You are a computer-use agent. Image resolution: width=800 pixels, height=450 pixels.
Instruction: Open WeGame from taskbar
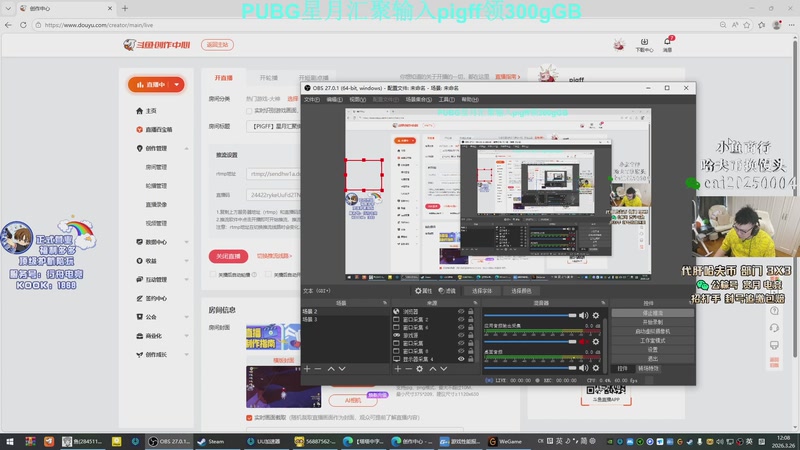pos(506,441)
